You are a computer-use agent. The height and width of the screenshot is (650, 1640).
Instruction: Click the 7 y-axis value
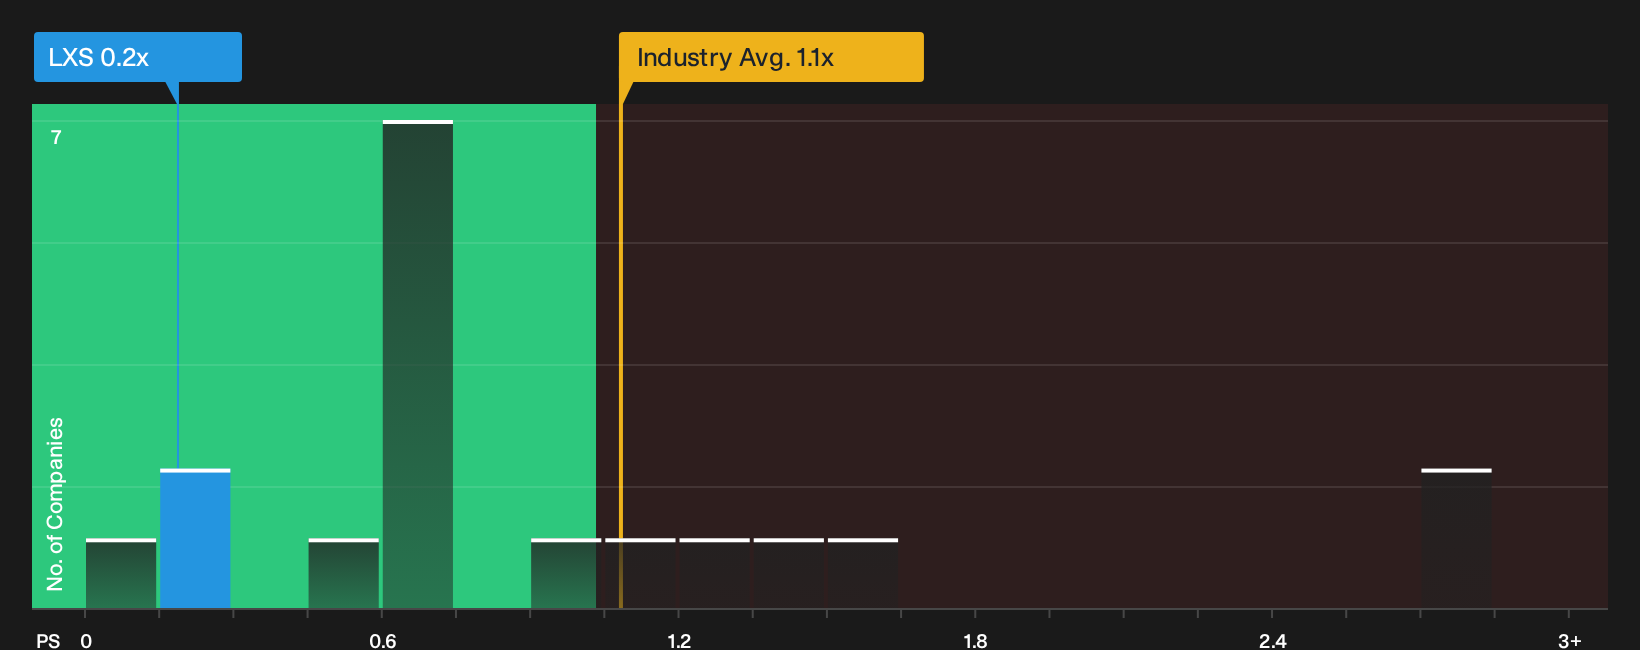click(56, 137)
